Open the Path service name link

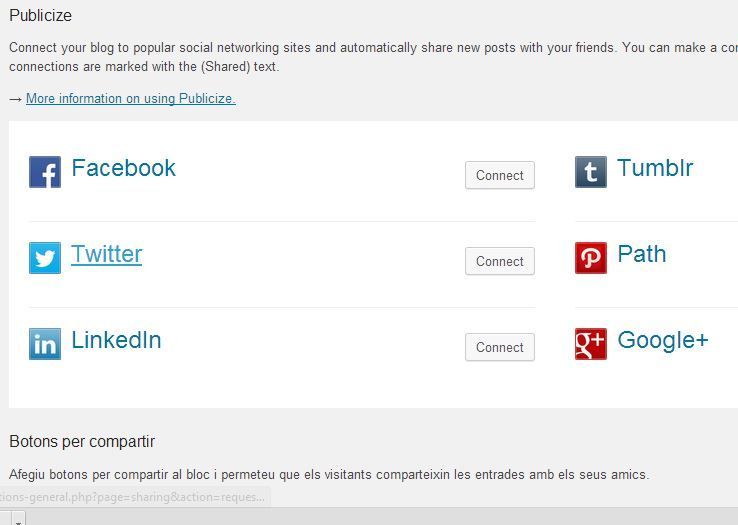click(x=642, y=254)
